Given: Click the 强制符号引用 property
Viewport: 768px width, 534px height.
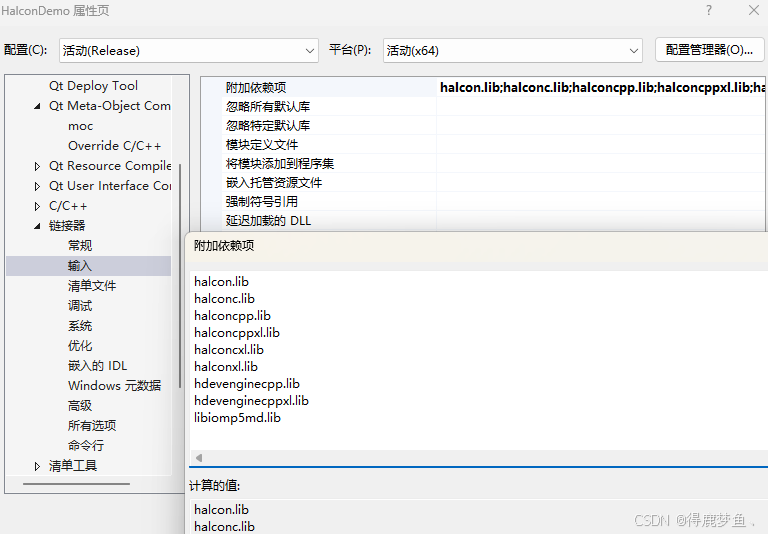Looking at the screenshot, I should (262, 202).
